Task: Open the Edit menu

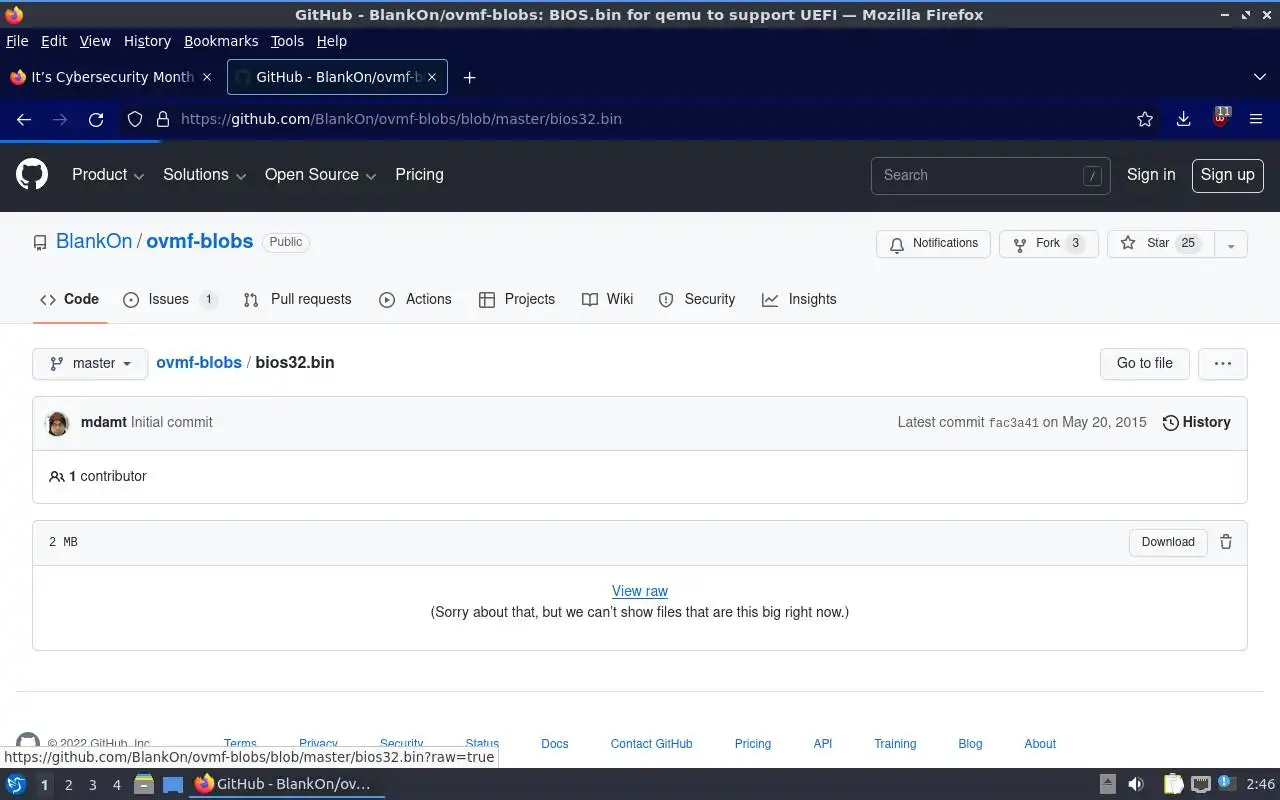Action: click(54, 41)
